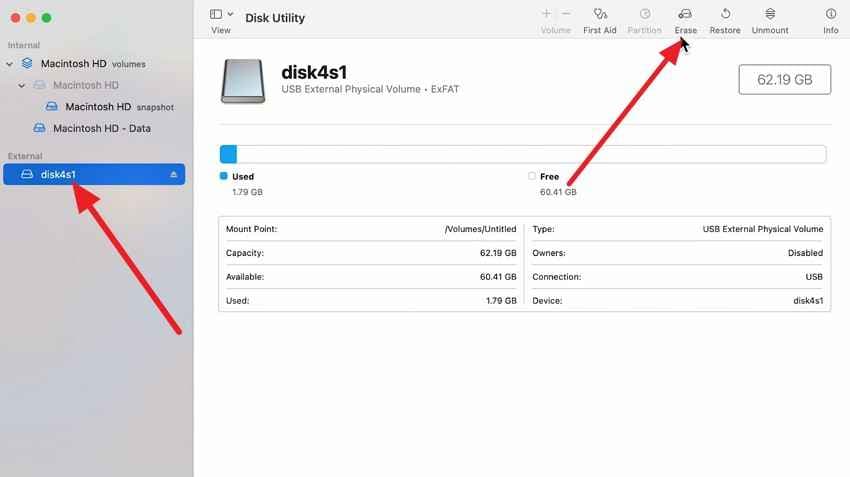Click the disk4s1 volume title
Image resolution: width=850 pixels, height=477 pixels.
coord(314,72)
